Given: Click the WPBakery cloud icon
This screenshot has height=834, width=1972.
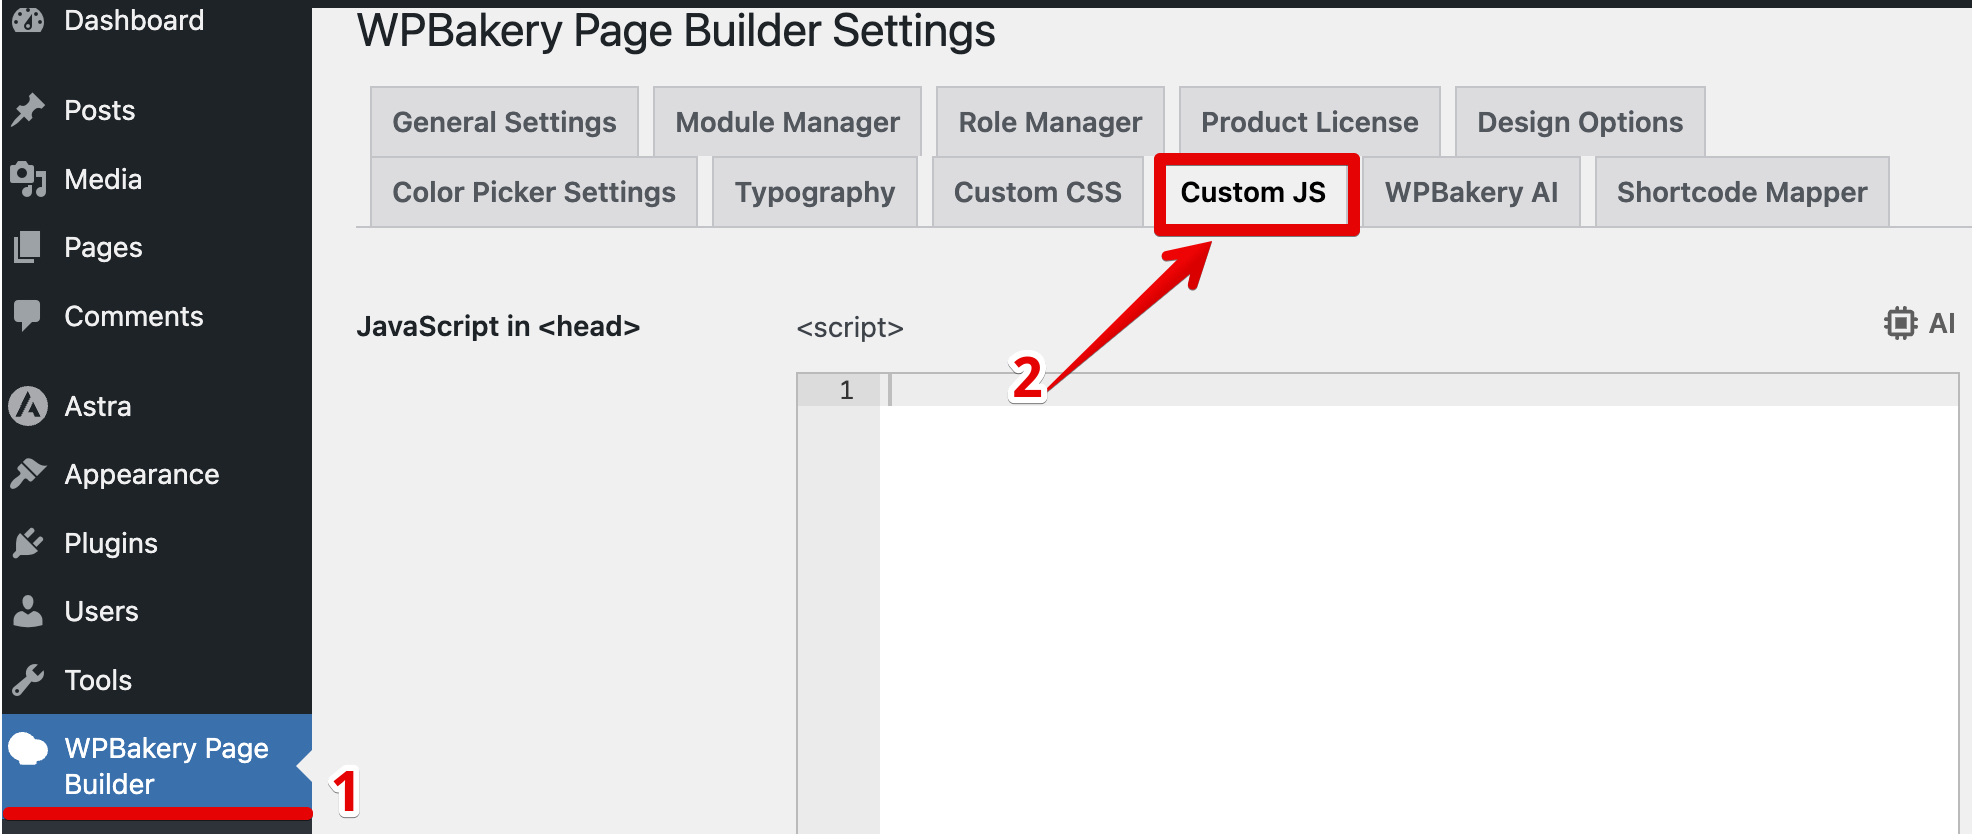Looking at the screenshot, I should click(28, 749).
